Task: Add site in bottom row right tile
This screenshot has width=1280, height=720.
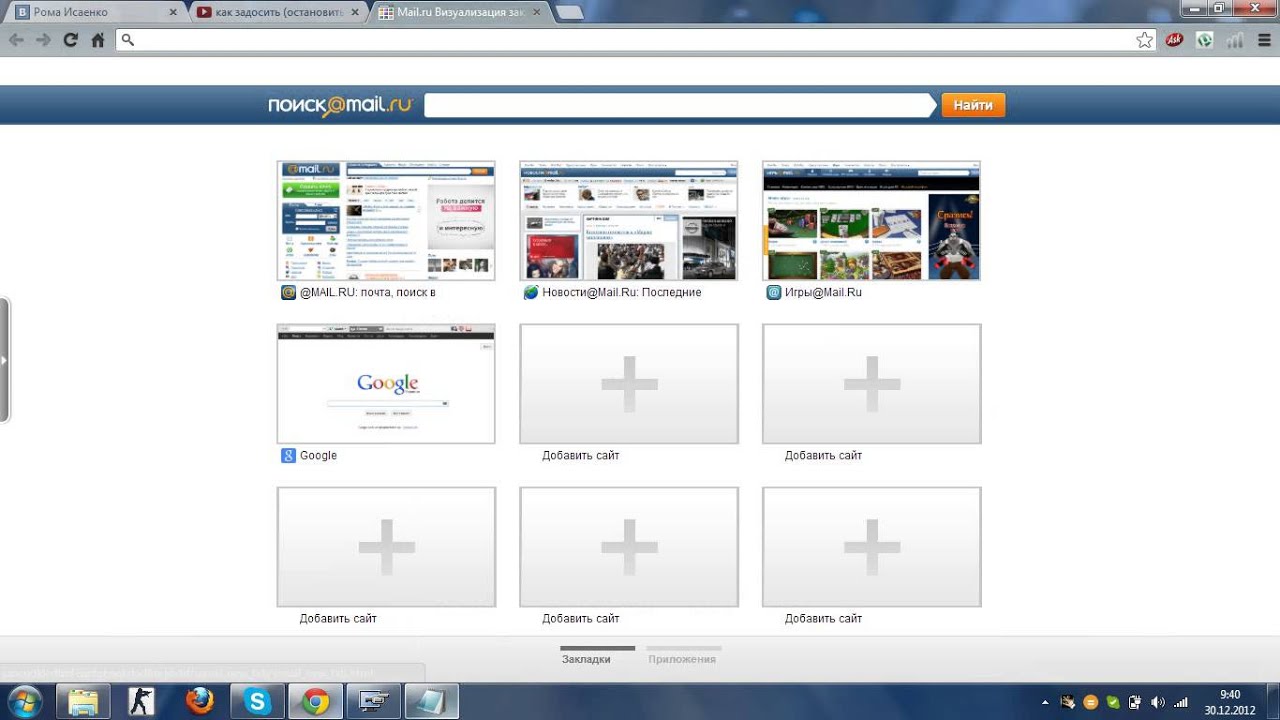Action: click(x=871, y=547)
